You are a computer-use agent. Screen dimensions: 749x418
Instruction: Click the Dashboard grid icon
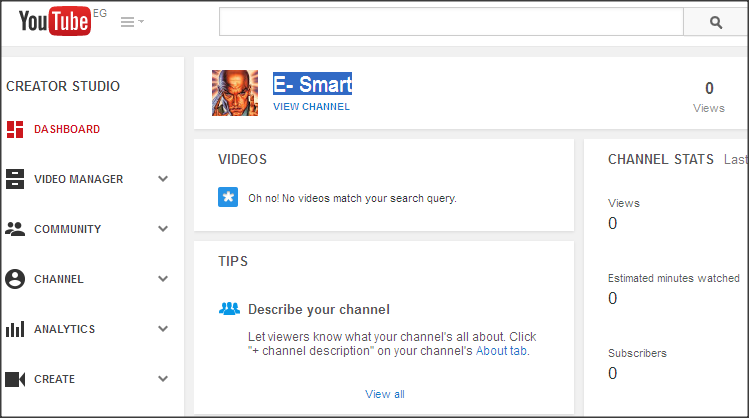click(x=15, y=129)
